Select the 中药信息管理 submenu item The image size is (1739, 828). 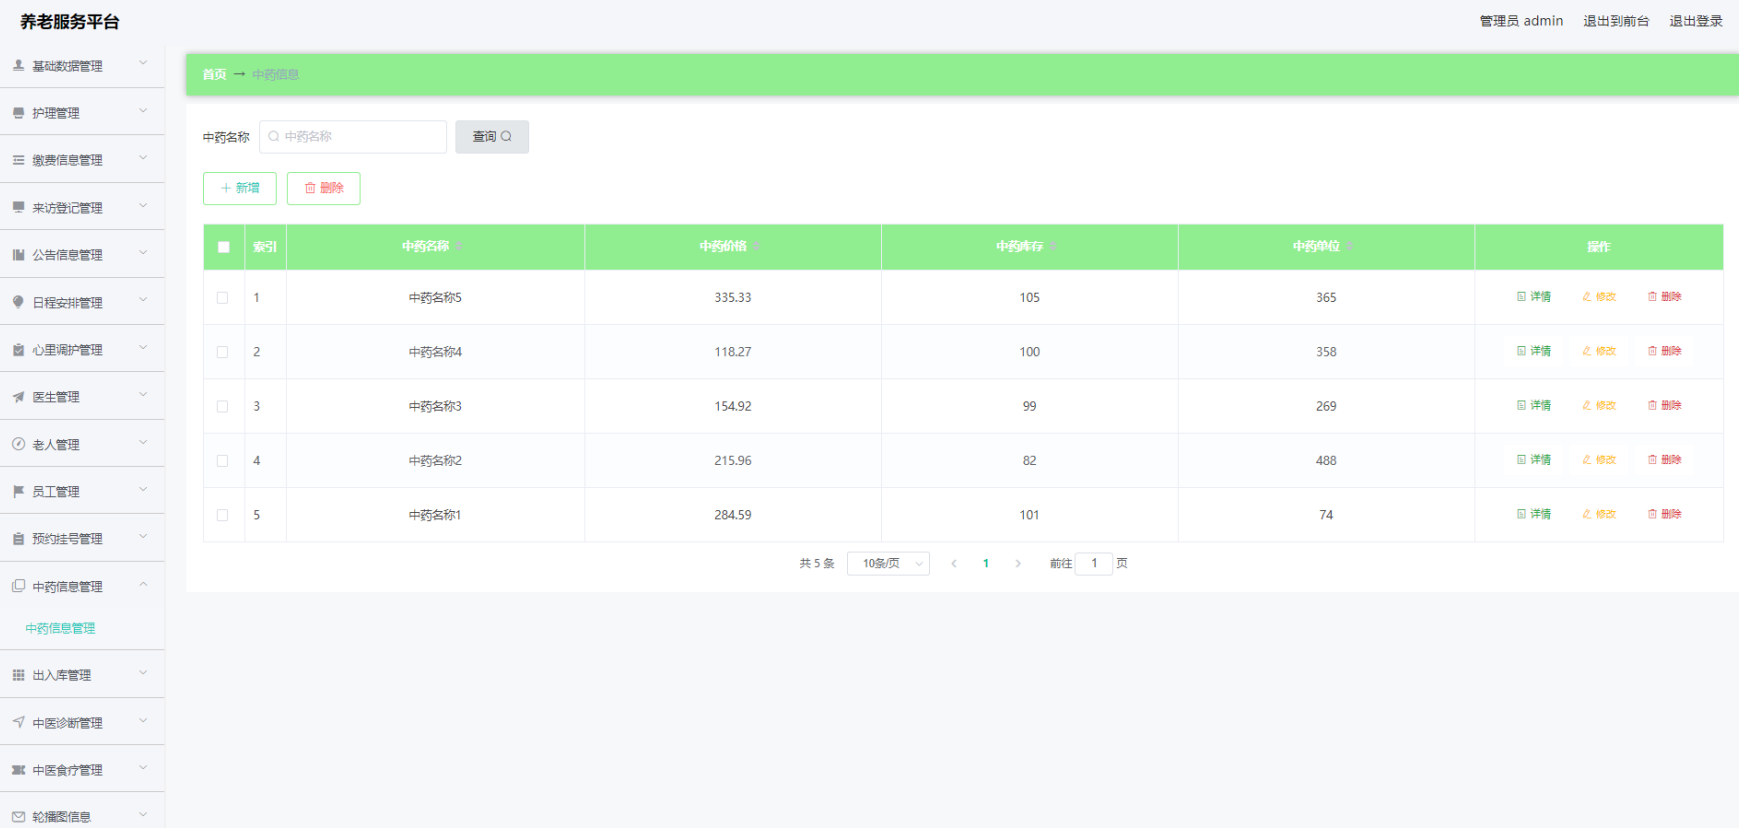[60, 628]
